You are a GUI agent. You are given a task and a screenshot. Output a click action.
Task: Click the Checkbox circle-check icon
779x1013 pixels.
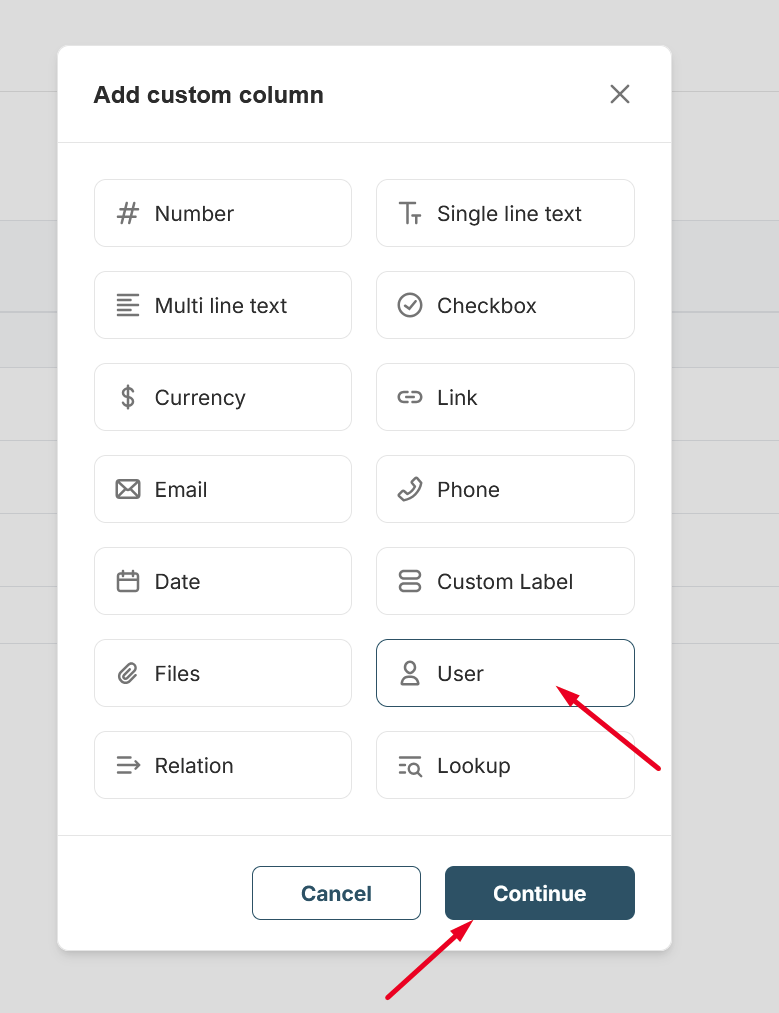pos(410,305)
